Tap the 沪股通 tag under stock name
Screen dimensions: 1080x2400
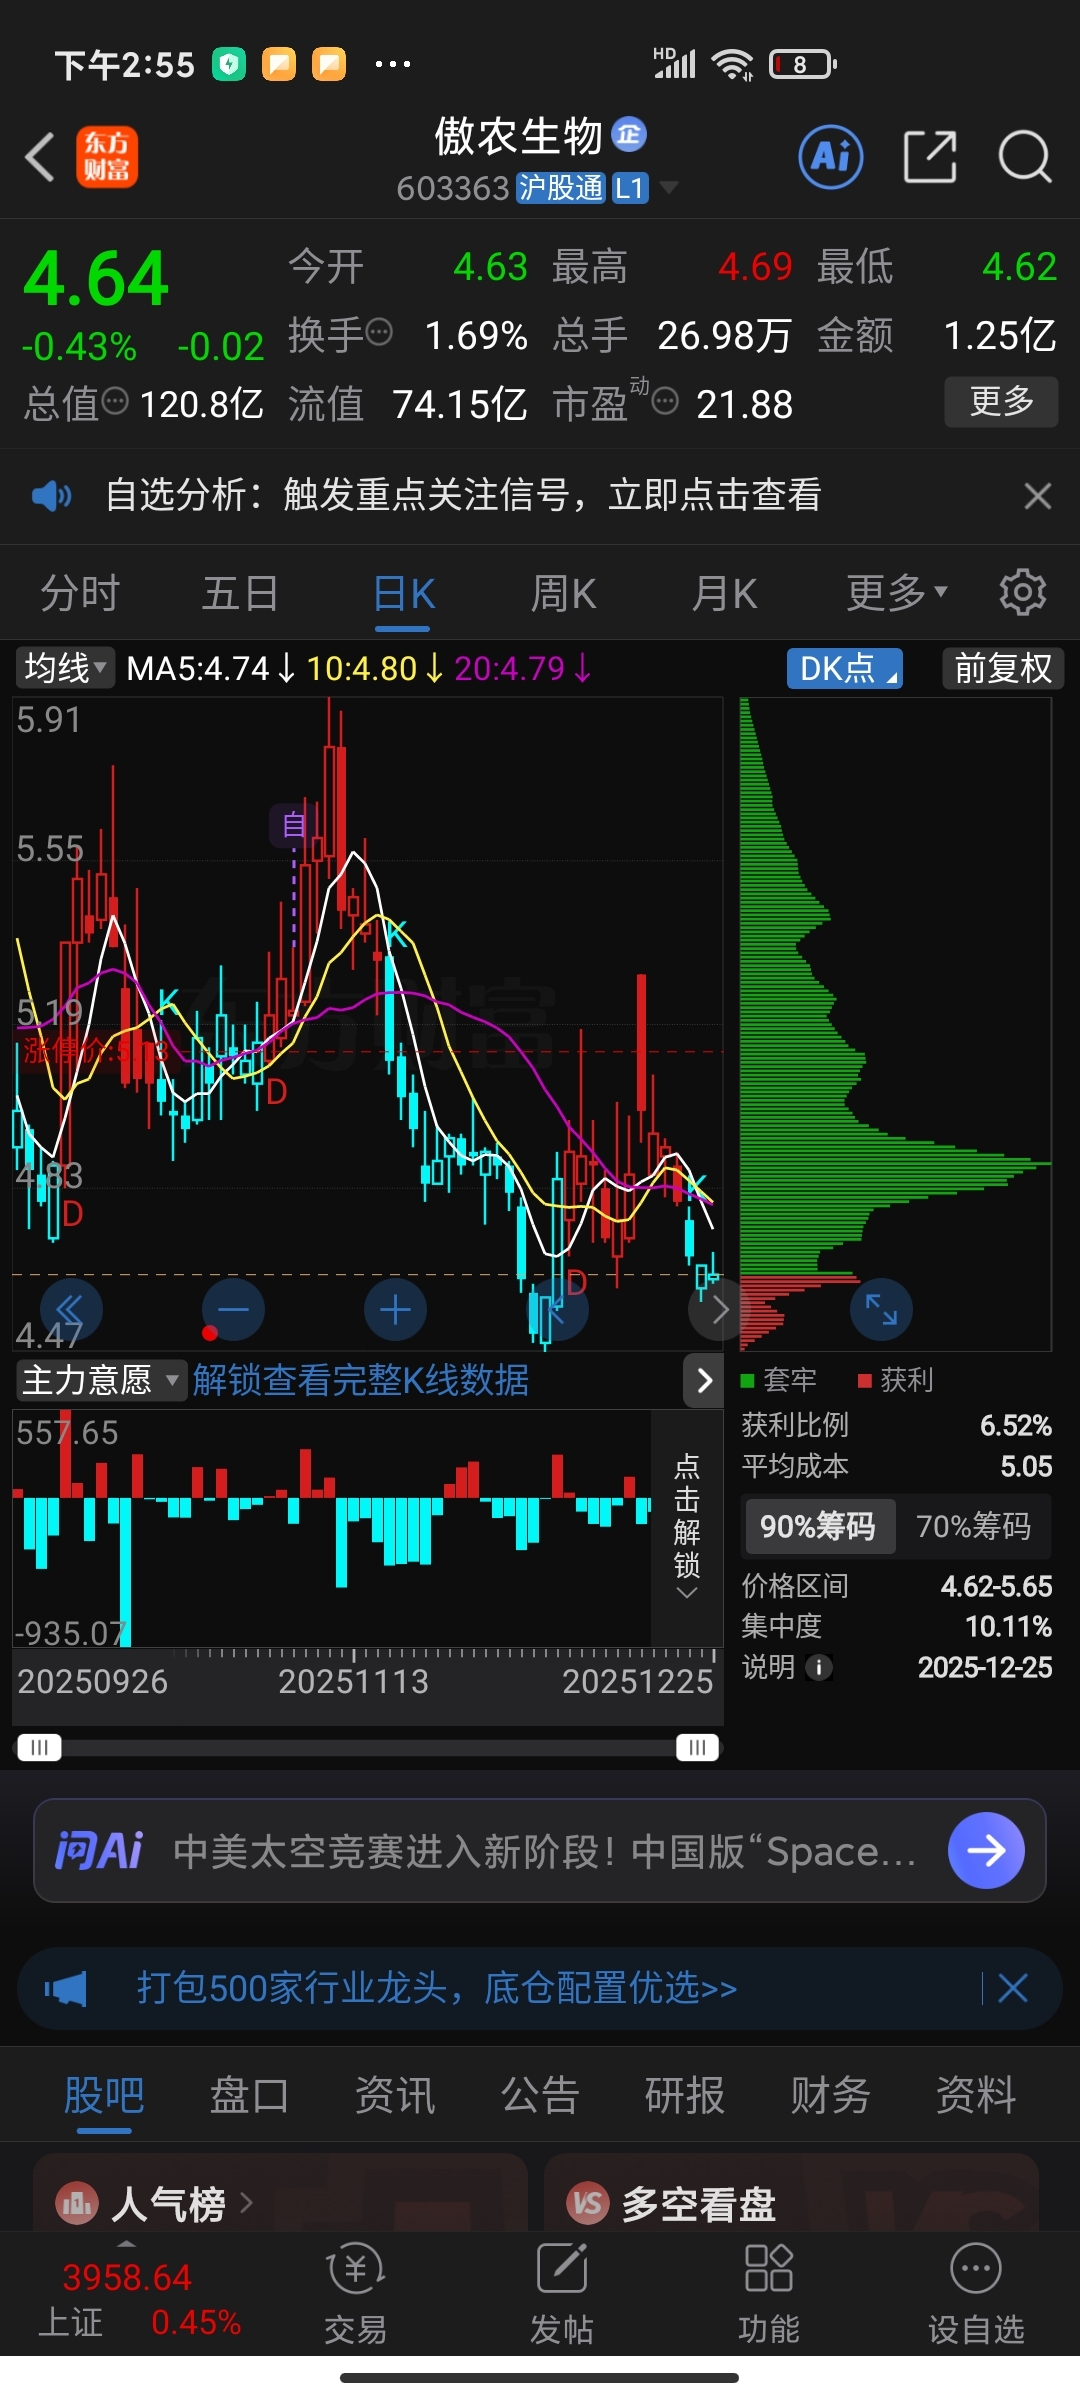click(x=561, y=187)
